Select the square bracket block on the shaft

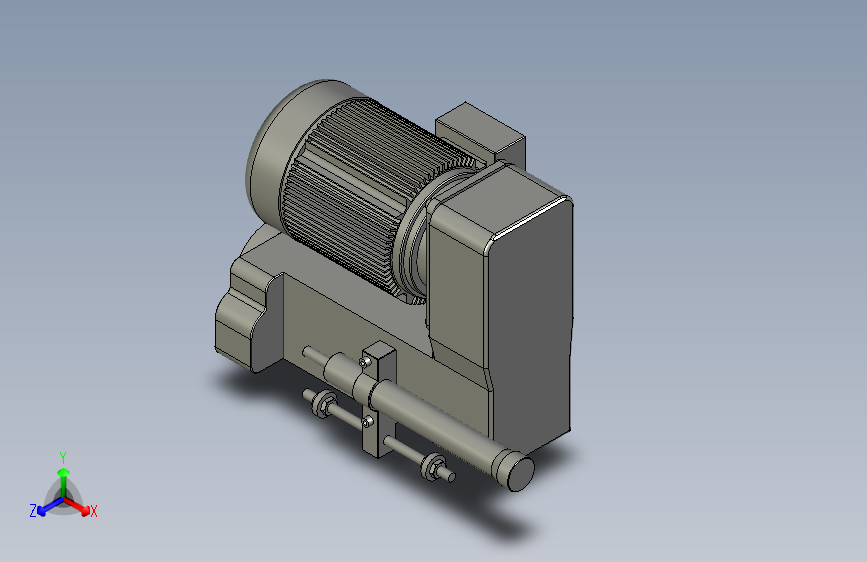click(x=379, y=399)
